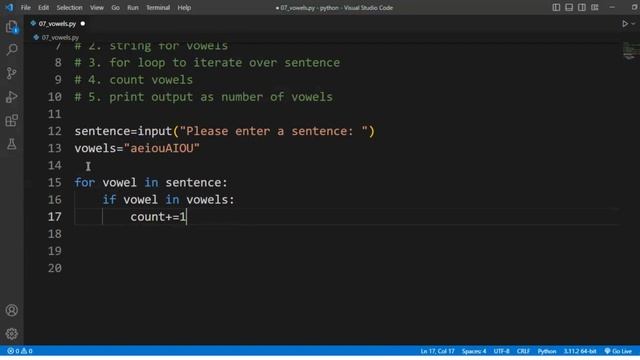This screenshot has height=360, width=640.
Task: Open the Source Control view
Action: (12, 73)
